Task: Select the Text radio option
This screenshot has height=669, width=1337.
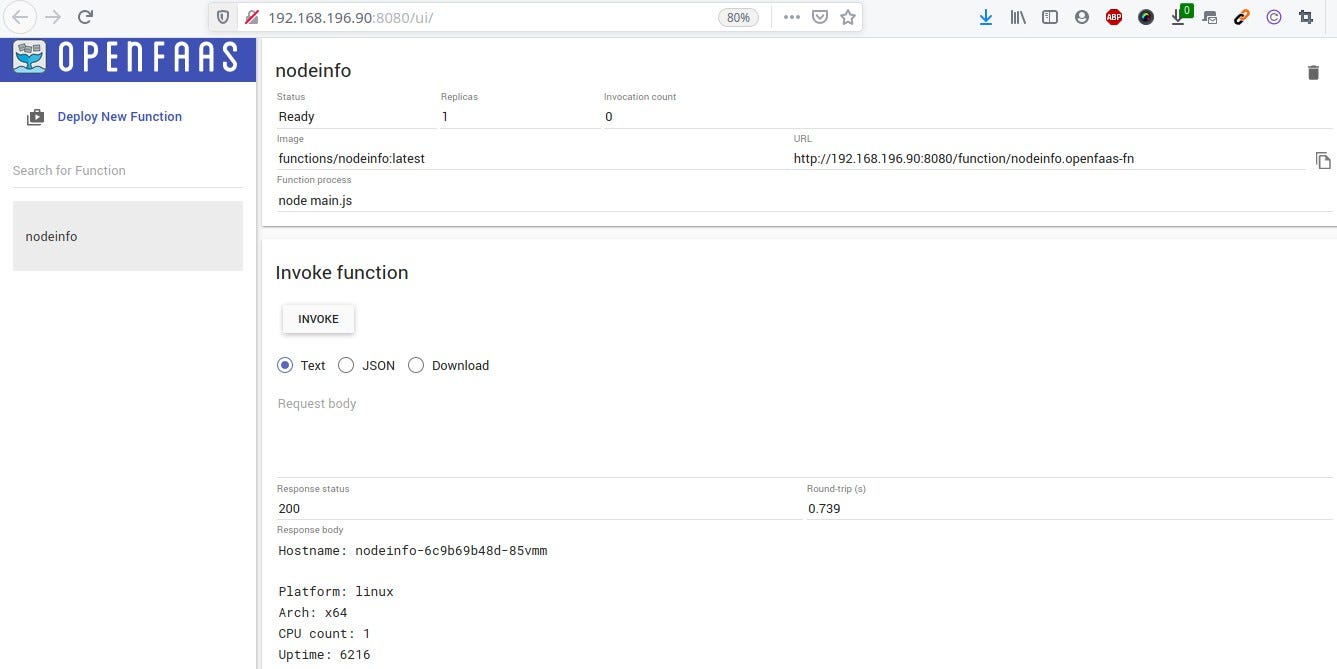Action: (x=285, y=365)
